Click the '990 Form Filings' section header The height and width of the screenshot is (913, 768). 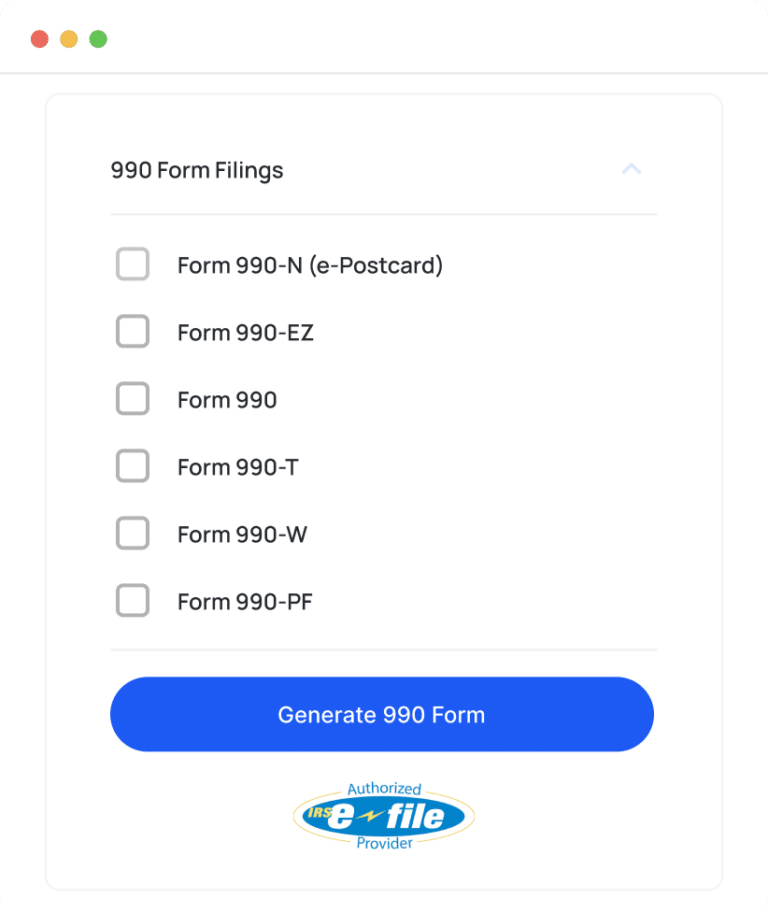coord(197,171)
